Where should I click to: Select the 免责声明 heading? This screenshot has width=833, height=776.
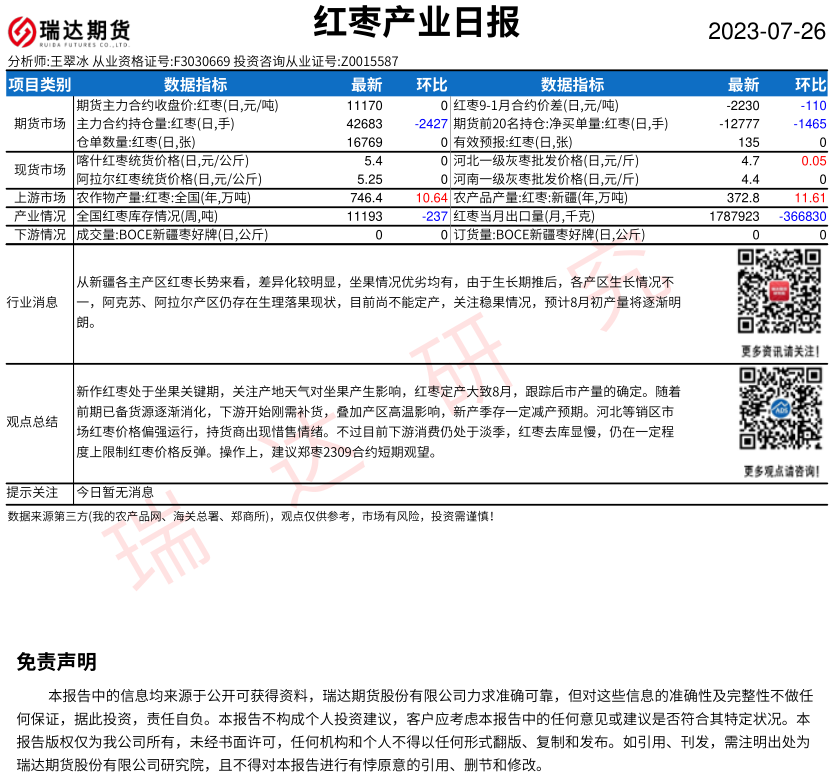coord(57,662)
